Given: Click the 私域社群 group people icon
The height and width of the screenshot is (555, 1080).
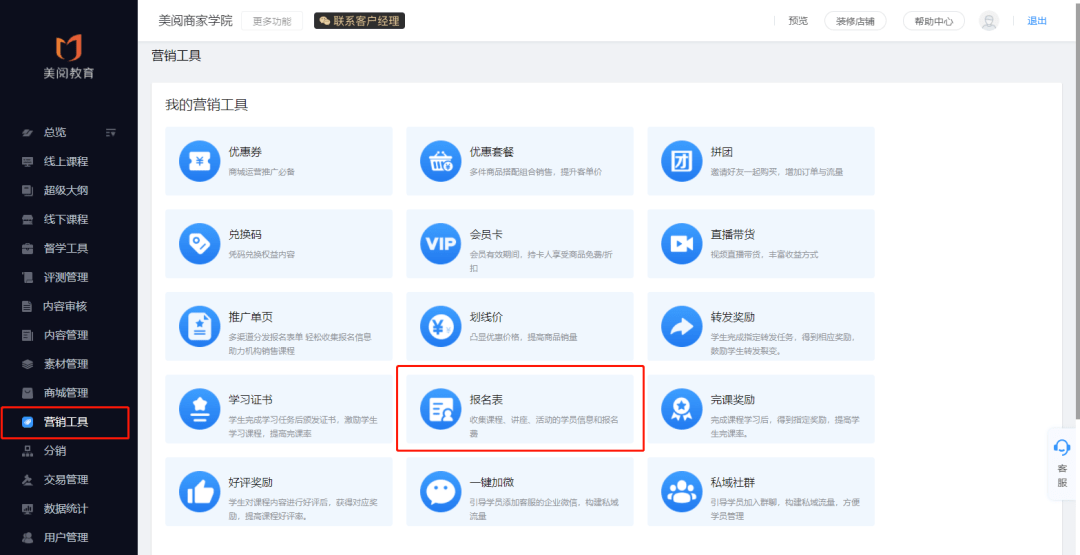Looking at the screenshot, I should point(682,492).
